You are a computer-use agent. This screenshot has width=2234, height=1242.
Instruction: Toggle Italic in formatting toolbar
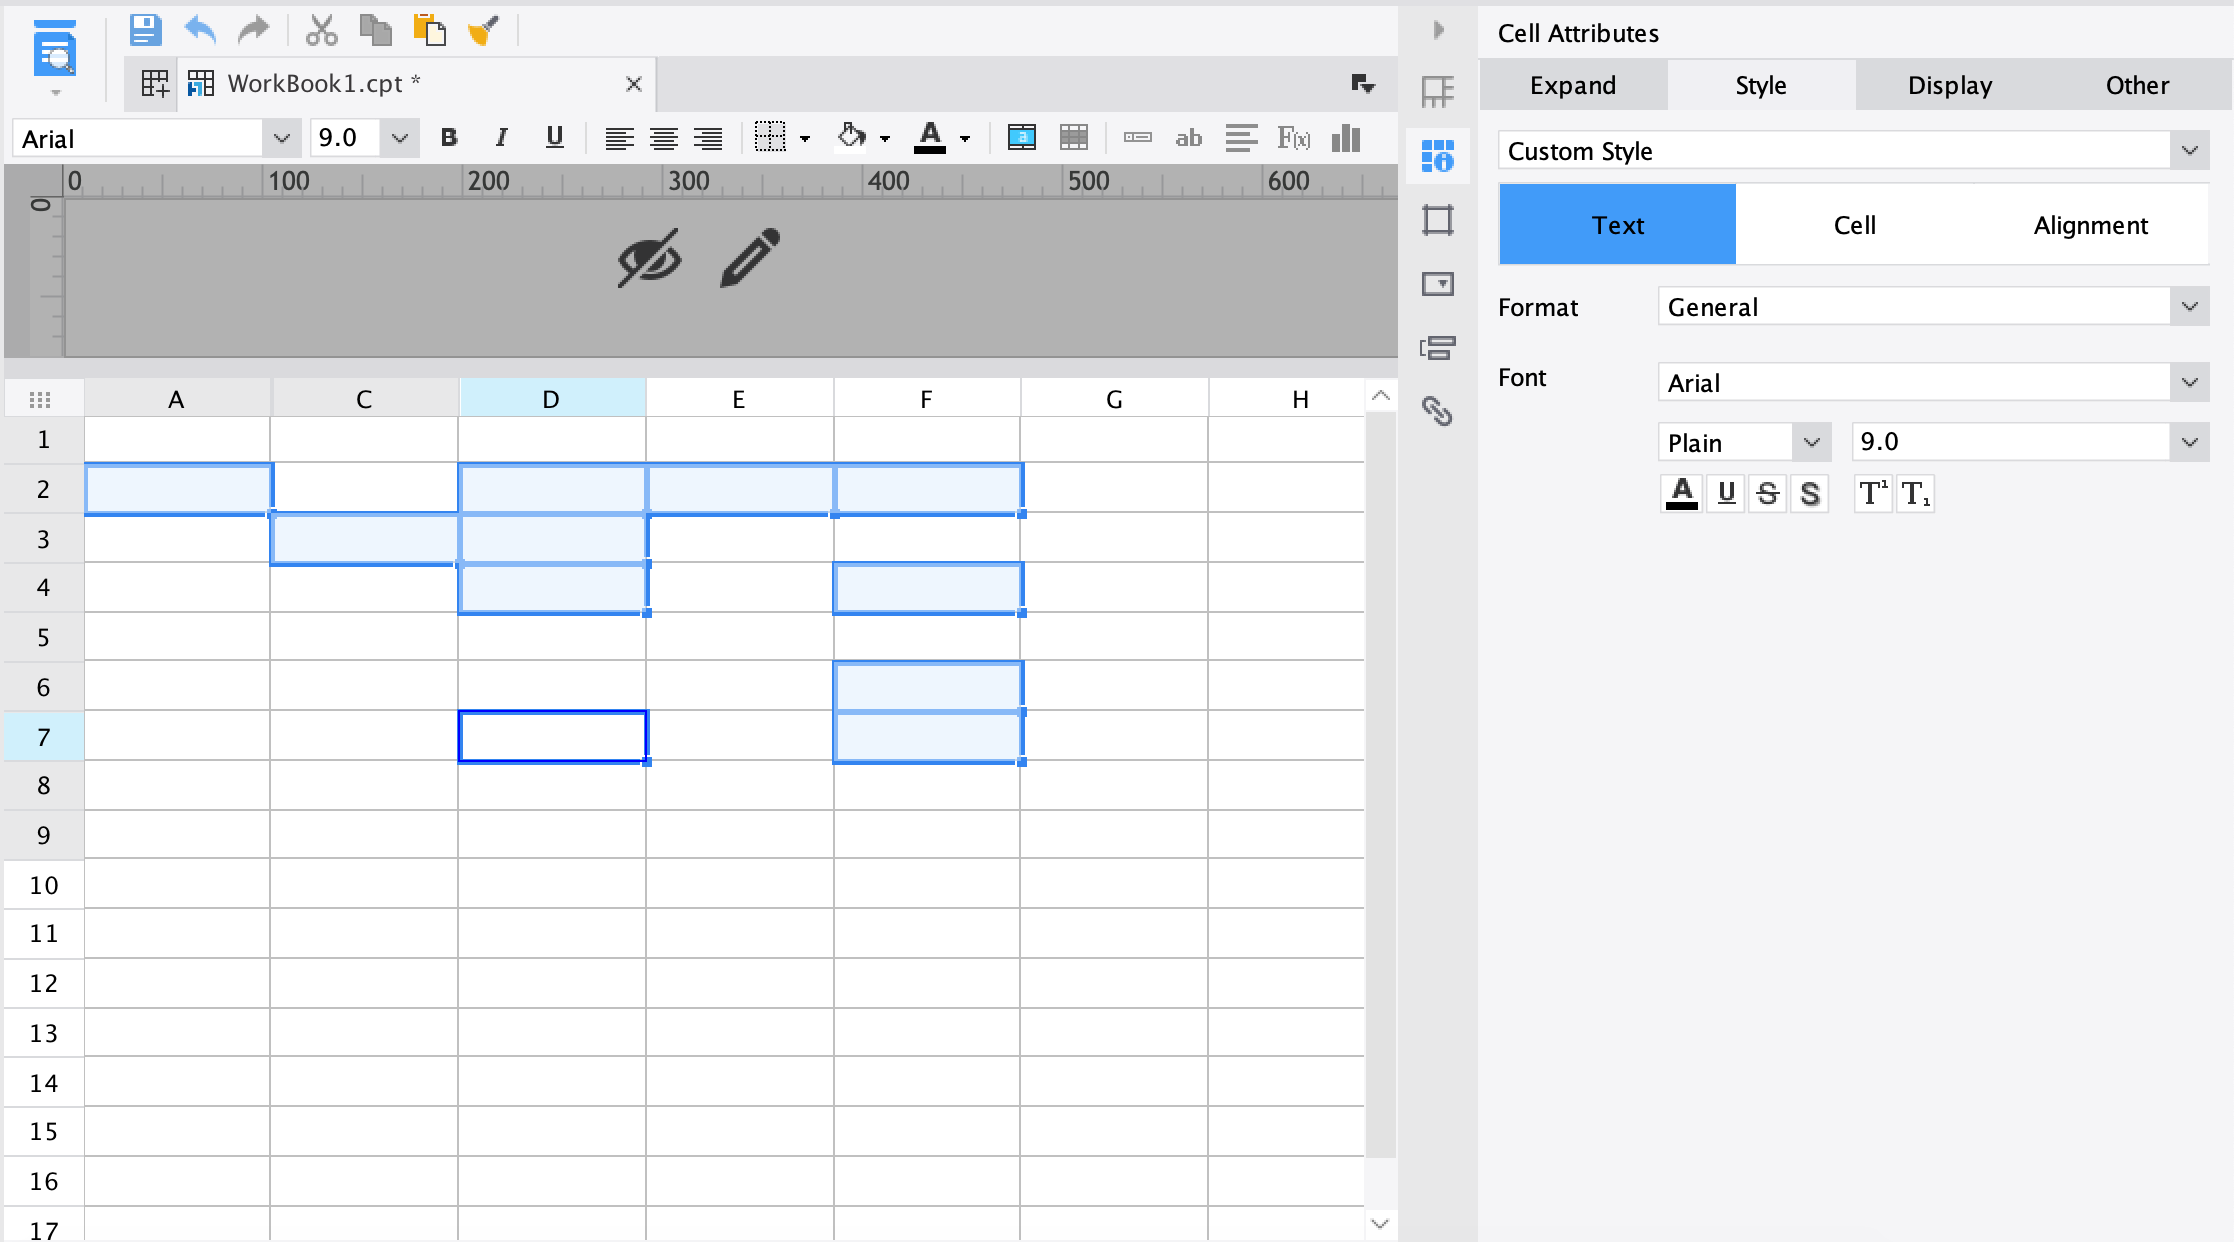point(501,138)
